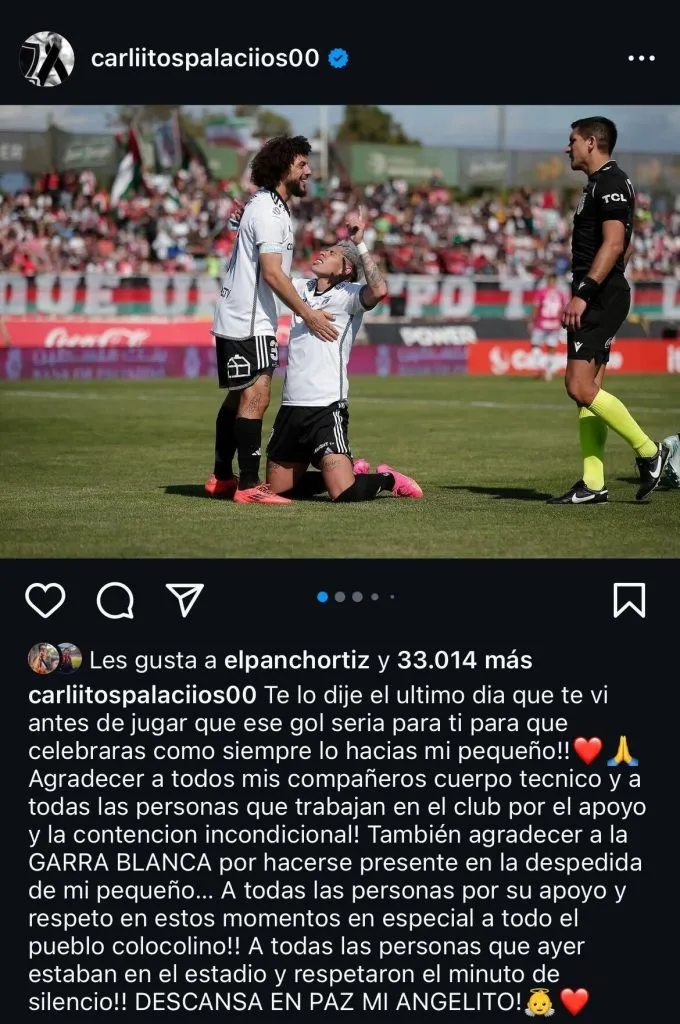
Task: Open the comment bubble icon
Action: coord(116,600)
